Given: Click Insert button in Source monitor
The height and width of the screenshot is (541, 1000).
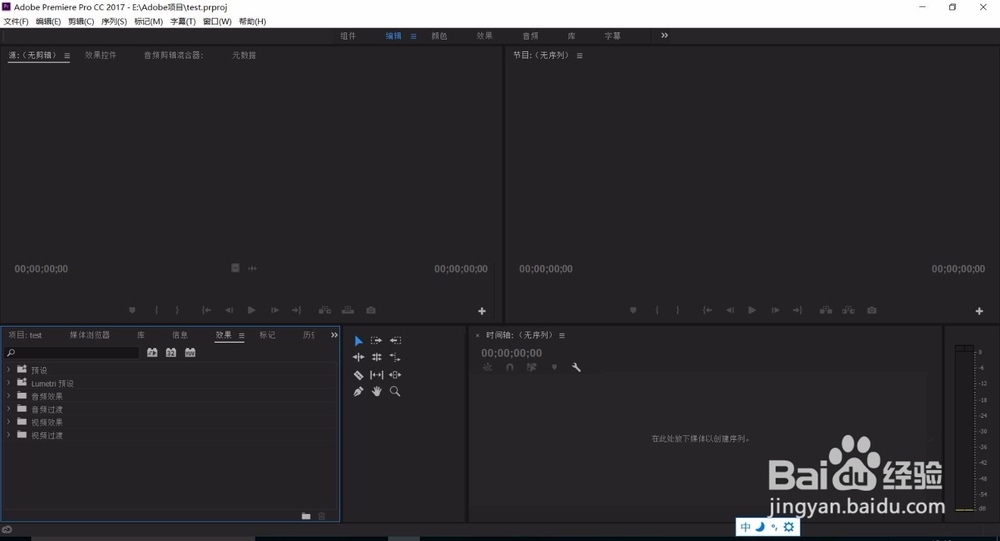Looking at the screenshot, I should (325, 310).
